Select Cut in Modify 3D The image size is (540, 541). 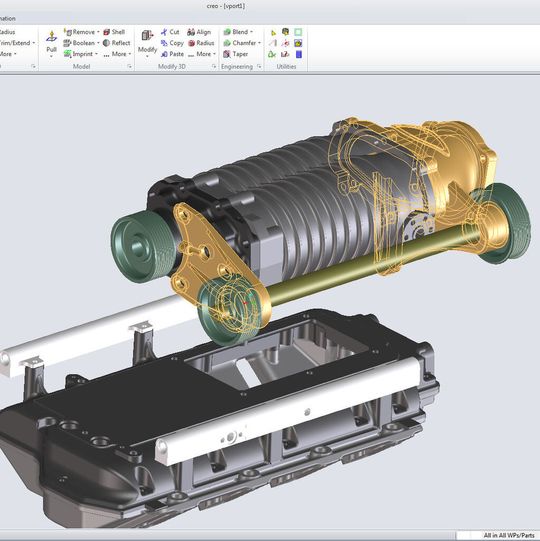point(170,32)
